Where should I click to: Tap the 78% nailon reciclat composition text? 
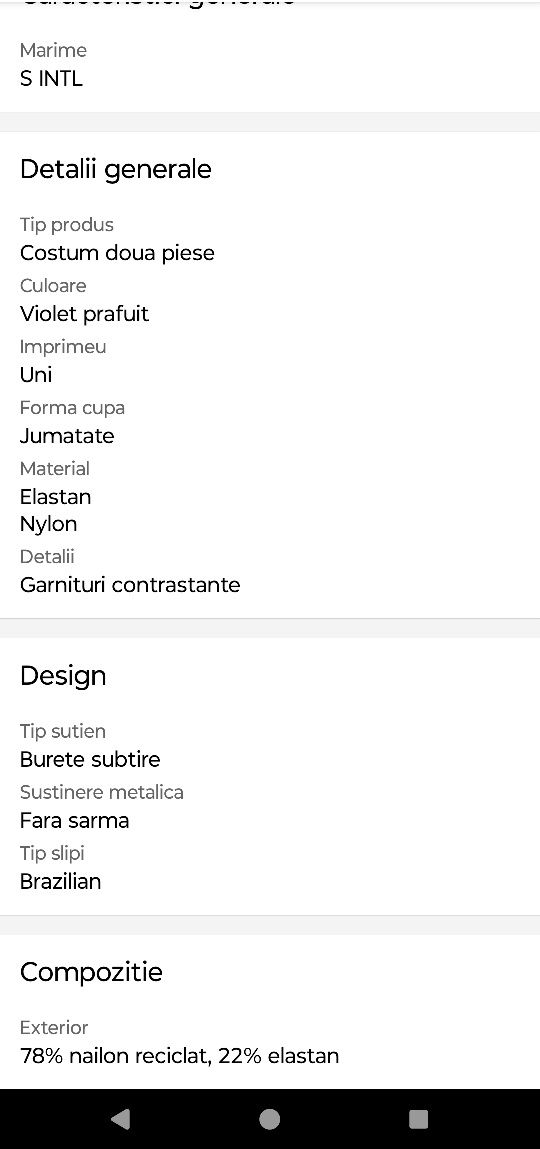pos(116,1056)
